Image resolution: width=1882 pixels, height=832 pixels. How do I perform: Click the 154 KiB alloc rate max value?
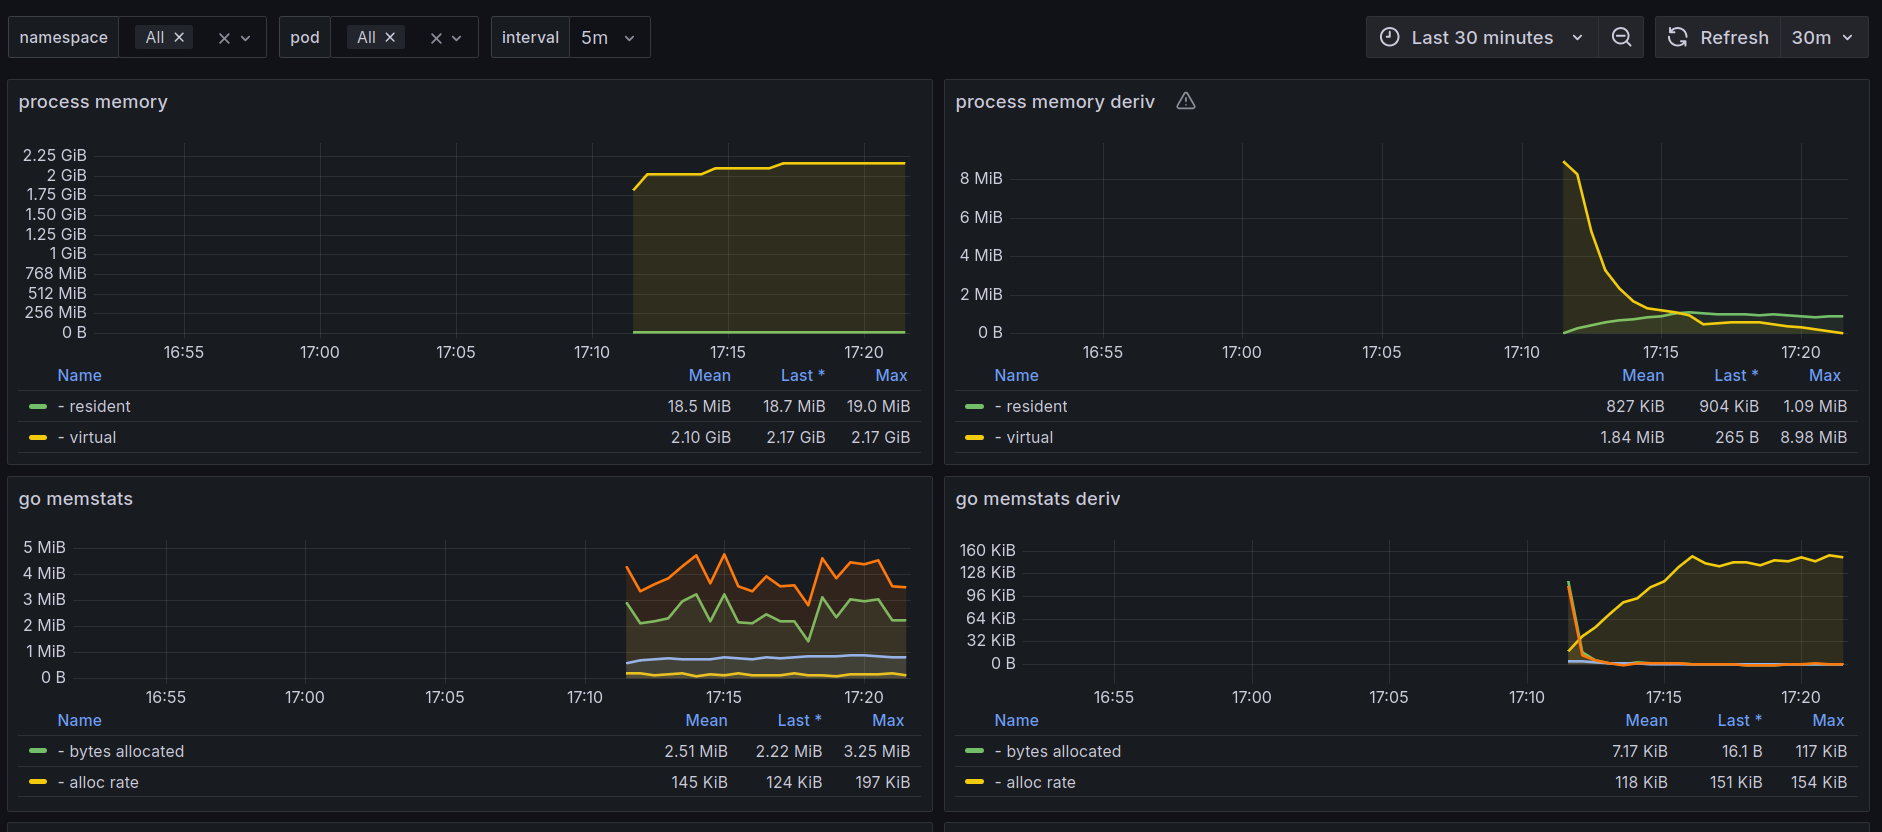click(x=1819, y=782)
